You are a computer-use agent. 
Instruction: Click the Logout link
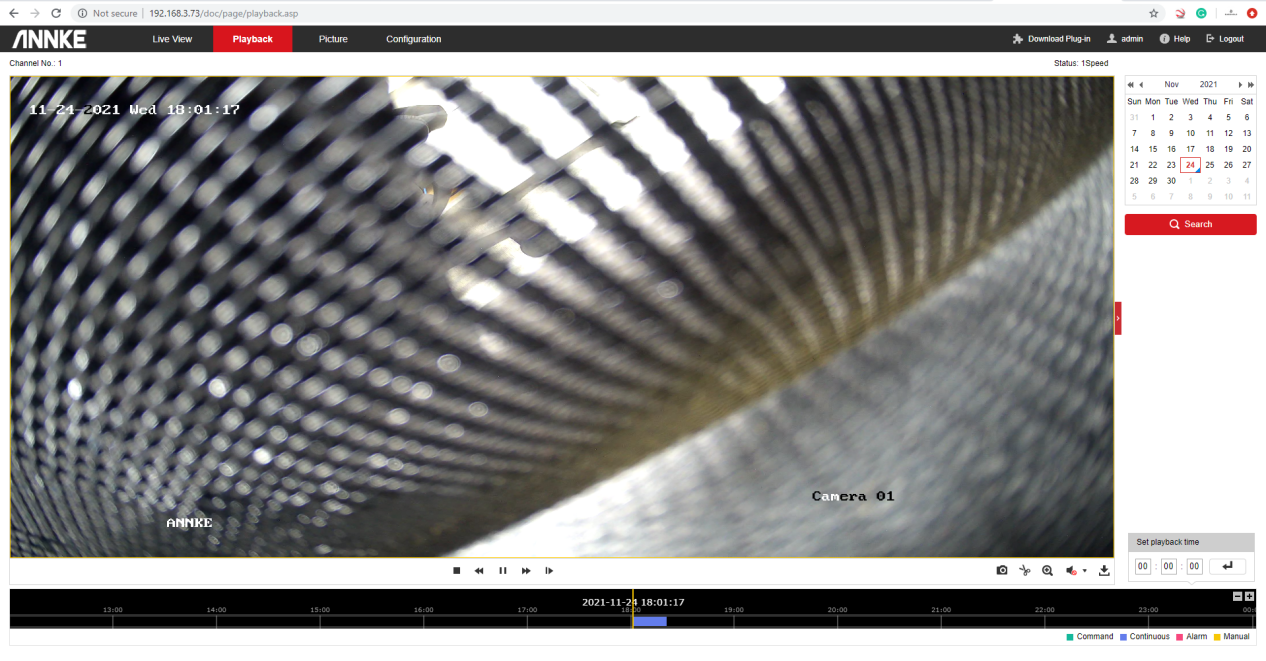click(x=1225, y=39)
